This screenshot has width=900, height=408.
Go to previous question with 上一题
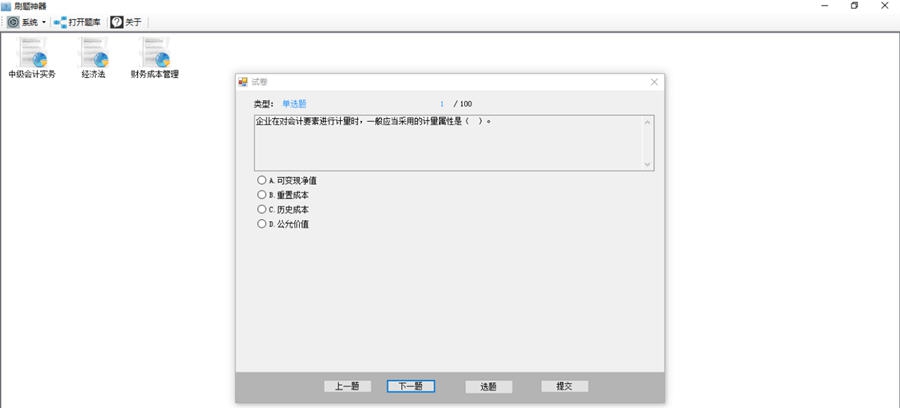[347, 386]
